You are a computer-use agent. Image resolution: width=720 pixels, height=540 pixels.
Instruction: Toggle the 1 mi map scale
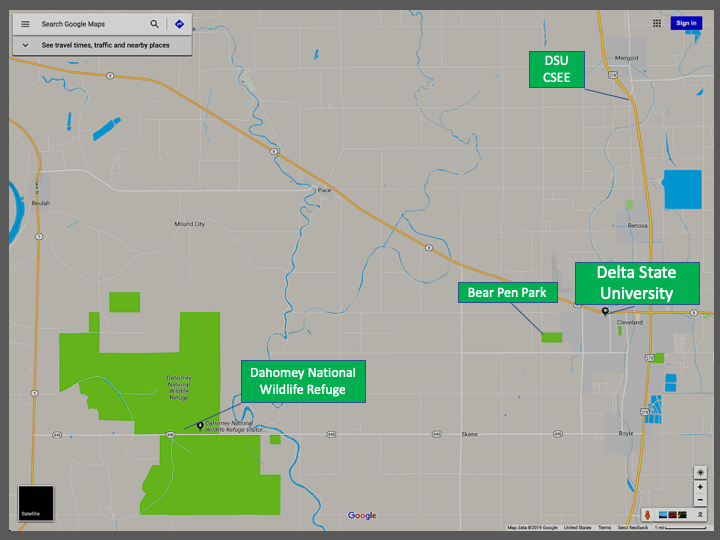681,528
